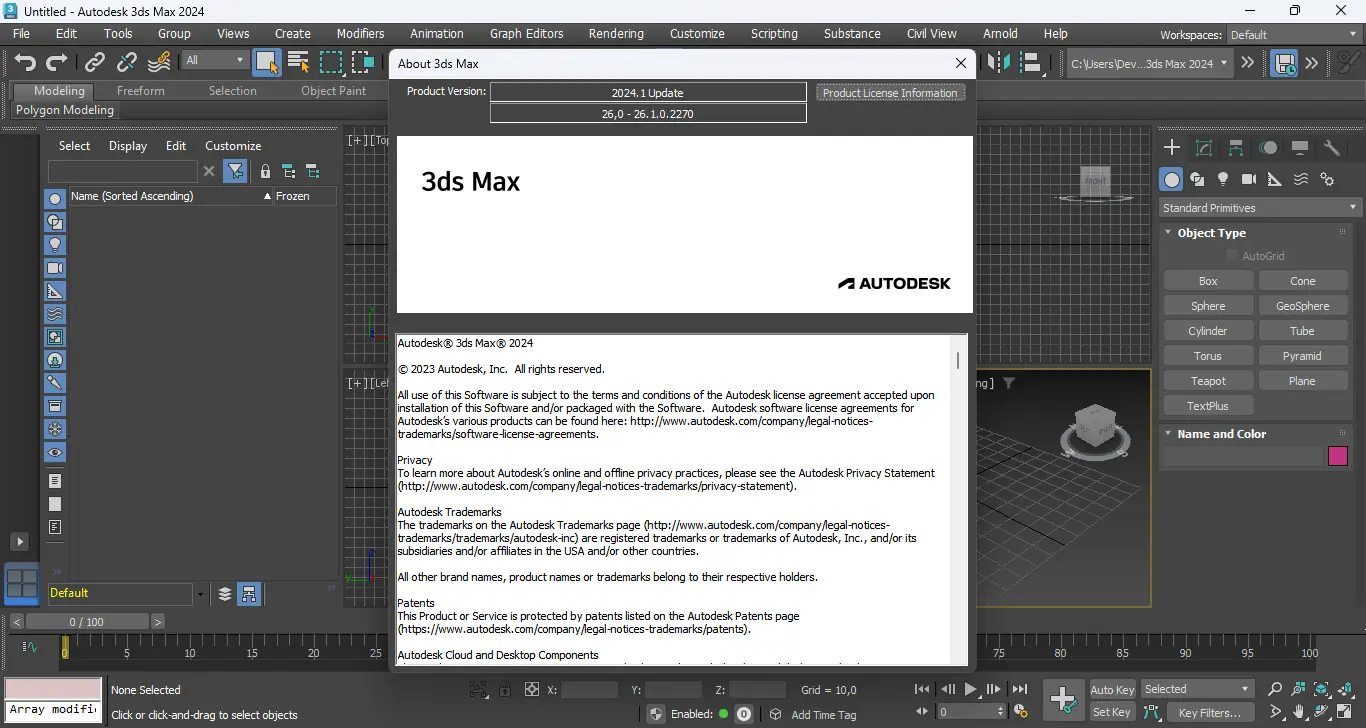Click the Undo arrow in main toolbar

pos(25,63)
